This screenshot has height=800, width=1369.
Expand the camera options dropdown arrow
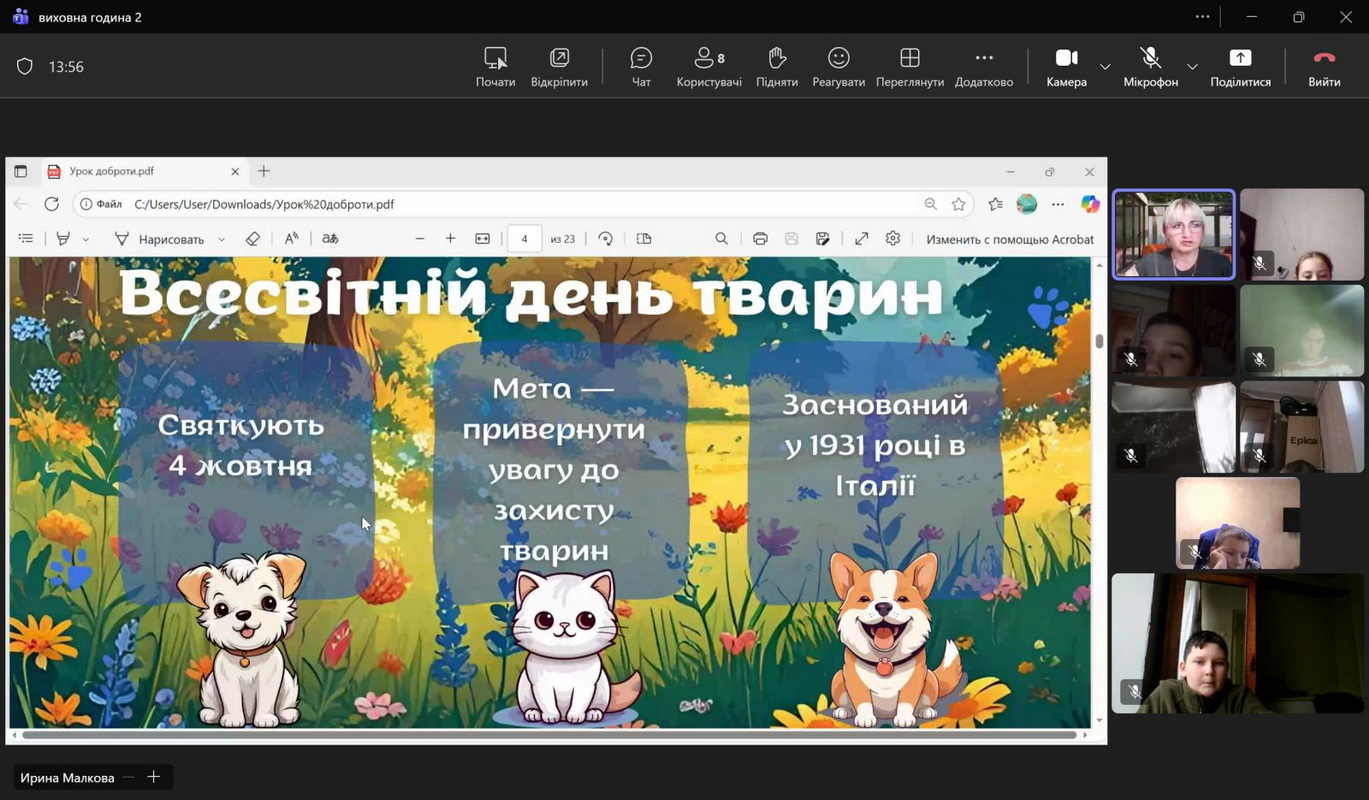coord(1105,67)
